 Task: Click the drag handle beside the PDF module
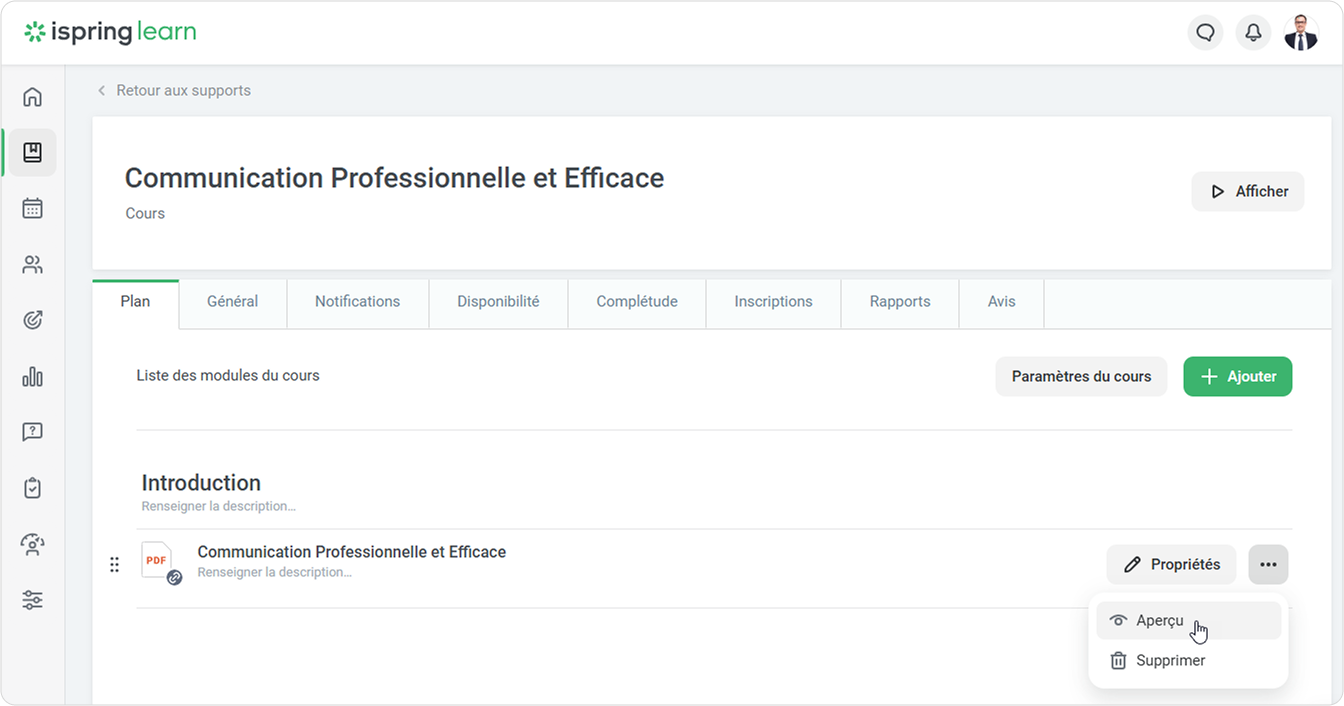pos(114,565)
